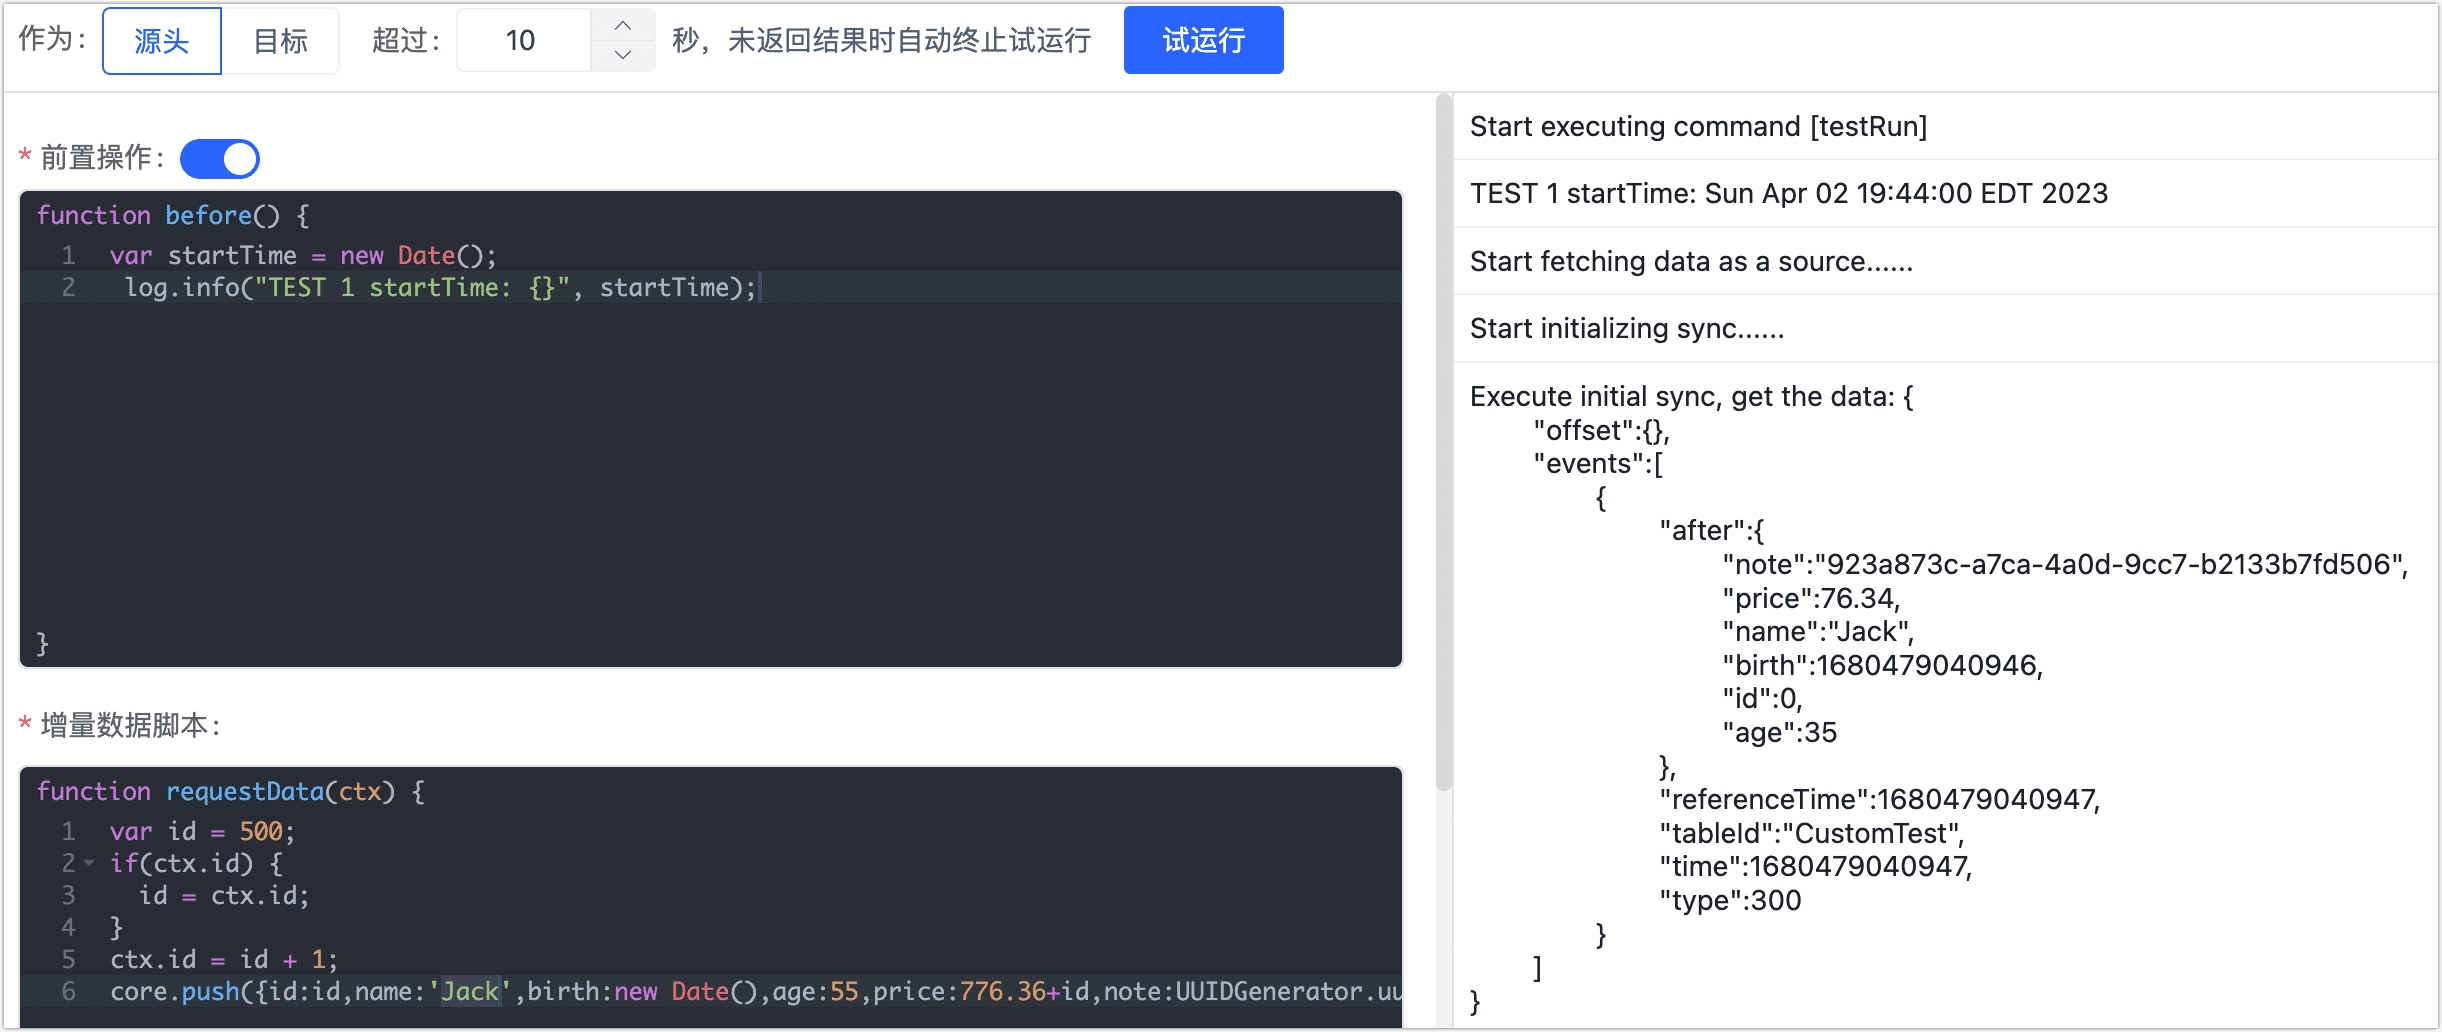Toggle the 前置操作 switch off
Screen dimensions: 2442x1032
coord(220,159)
